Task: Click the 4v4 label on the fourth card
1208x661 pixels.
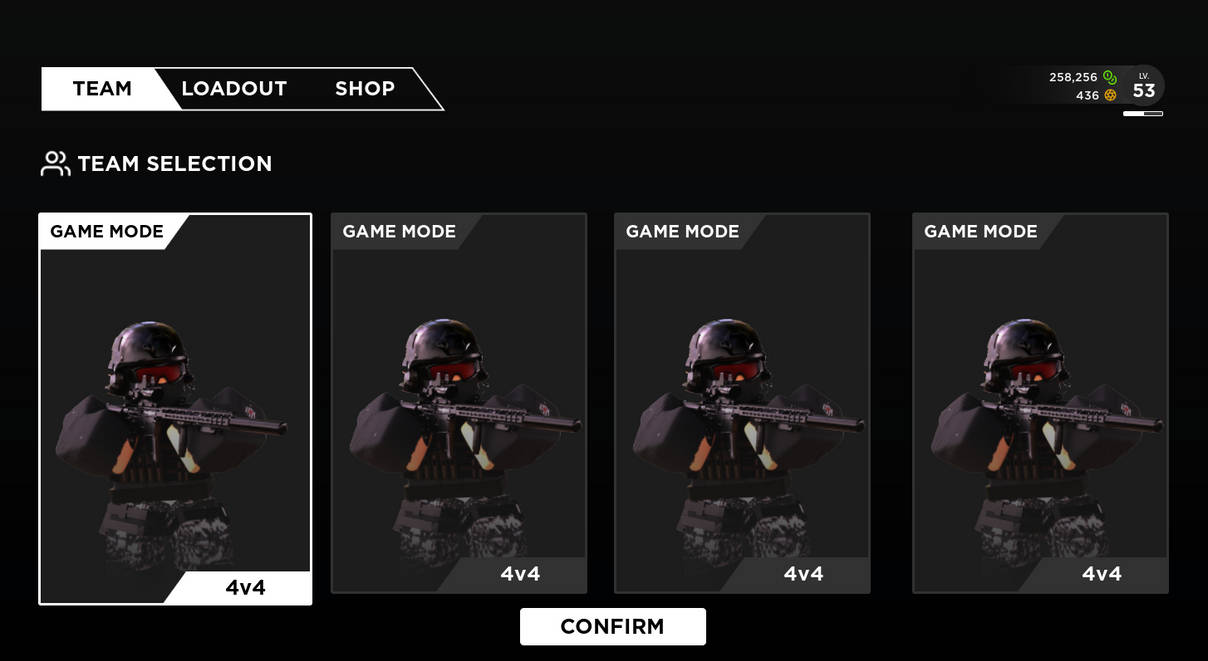Action: click(1102, 574)
